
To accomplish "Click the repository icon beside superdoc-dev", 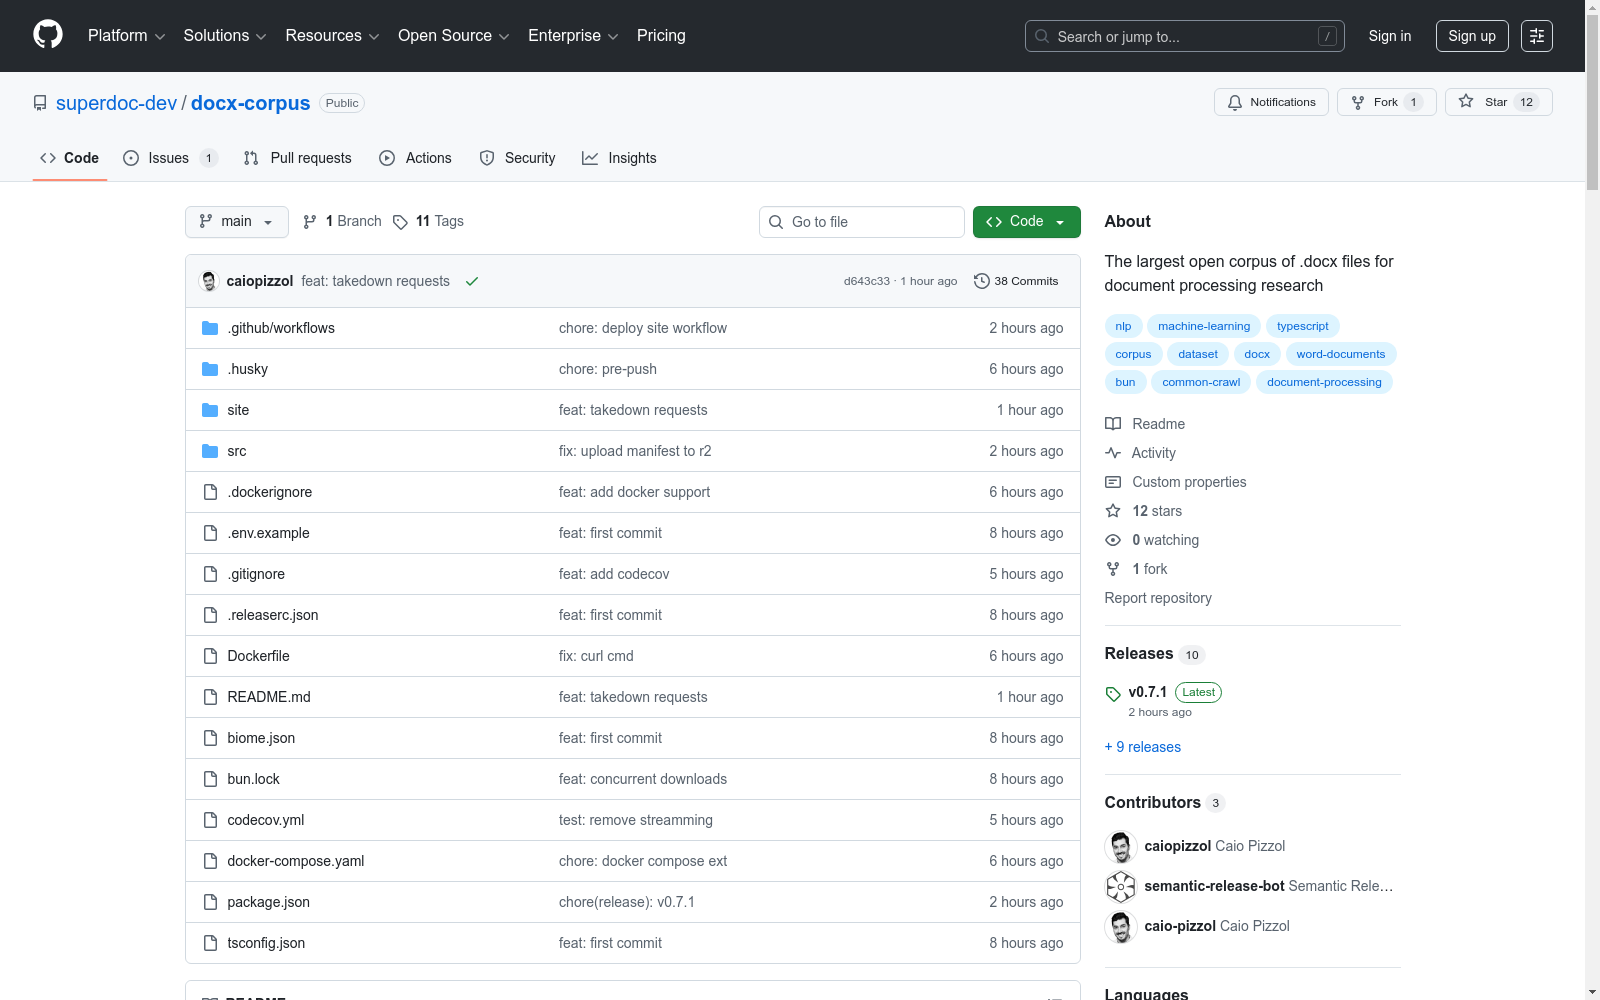I will [40, 103].
